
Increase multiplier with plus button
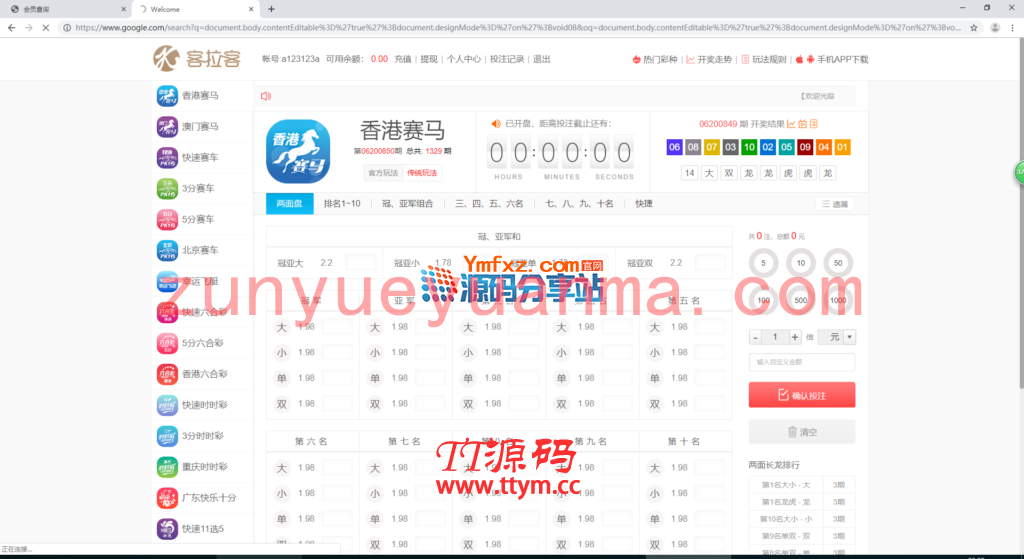[x=795, y=337]
